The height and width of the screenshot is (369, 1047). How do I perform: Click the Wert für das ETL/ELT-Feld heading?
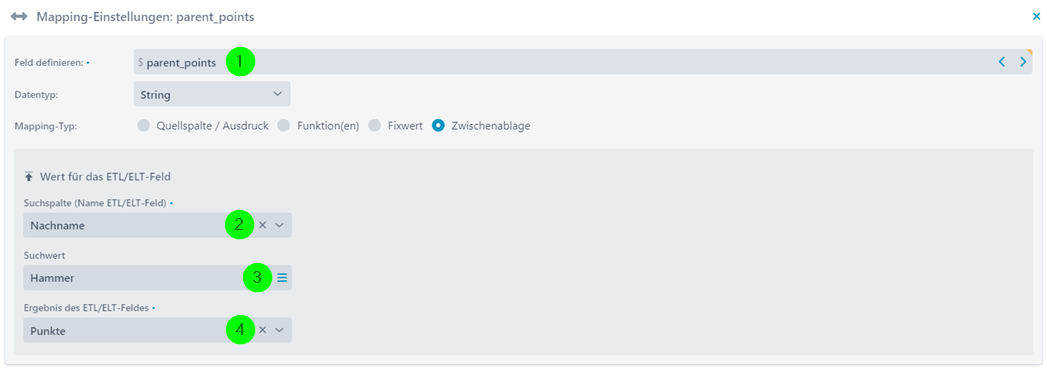(x=107, y=177)
